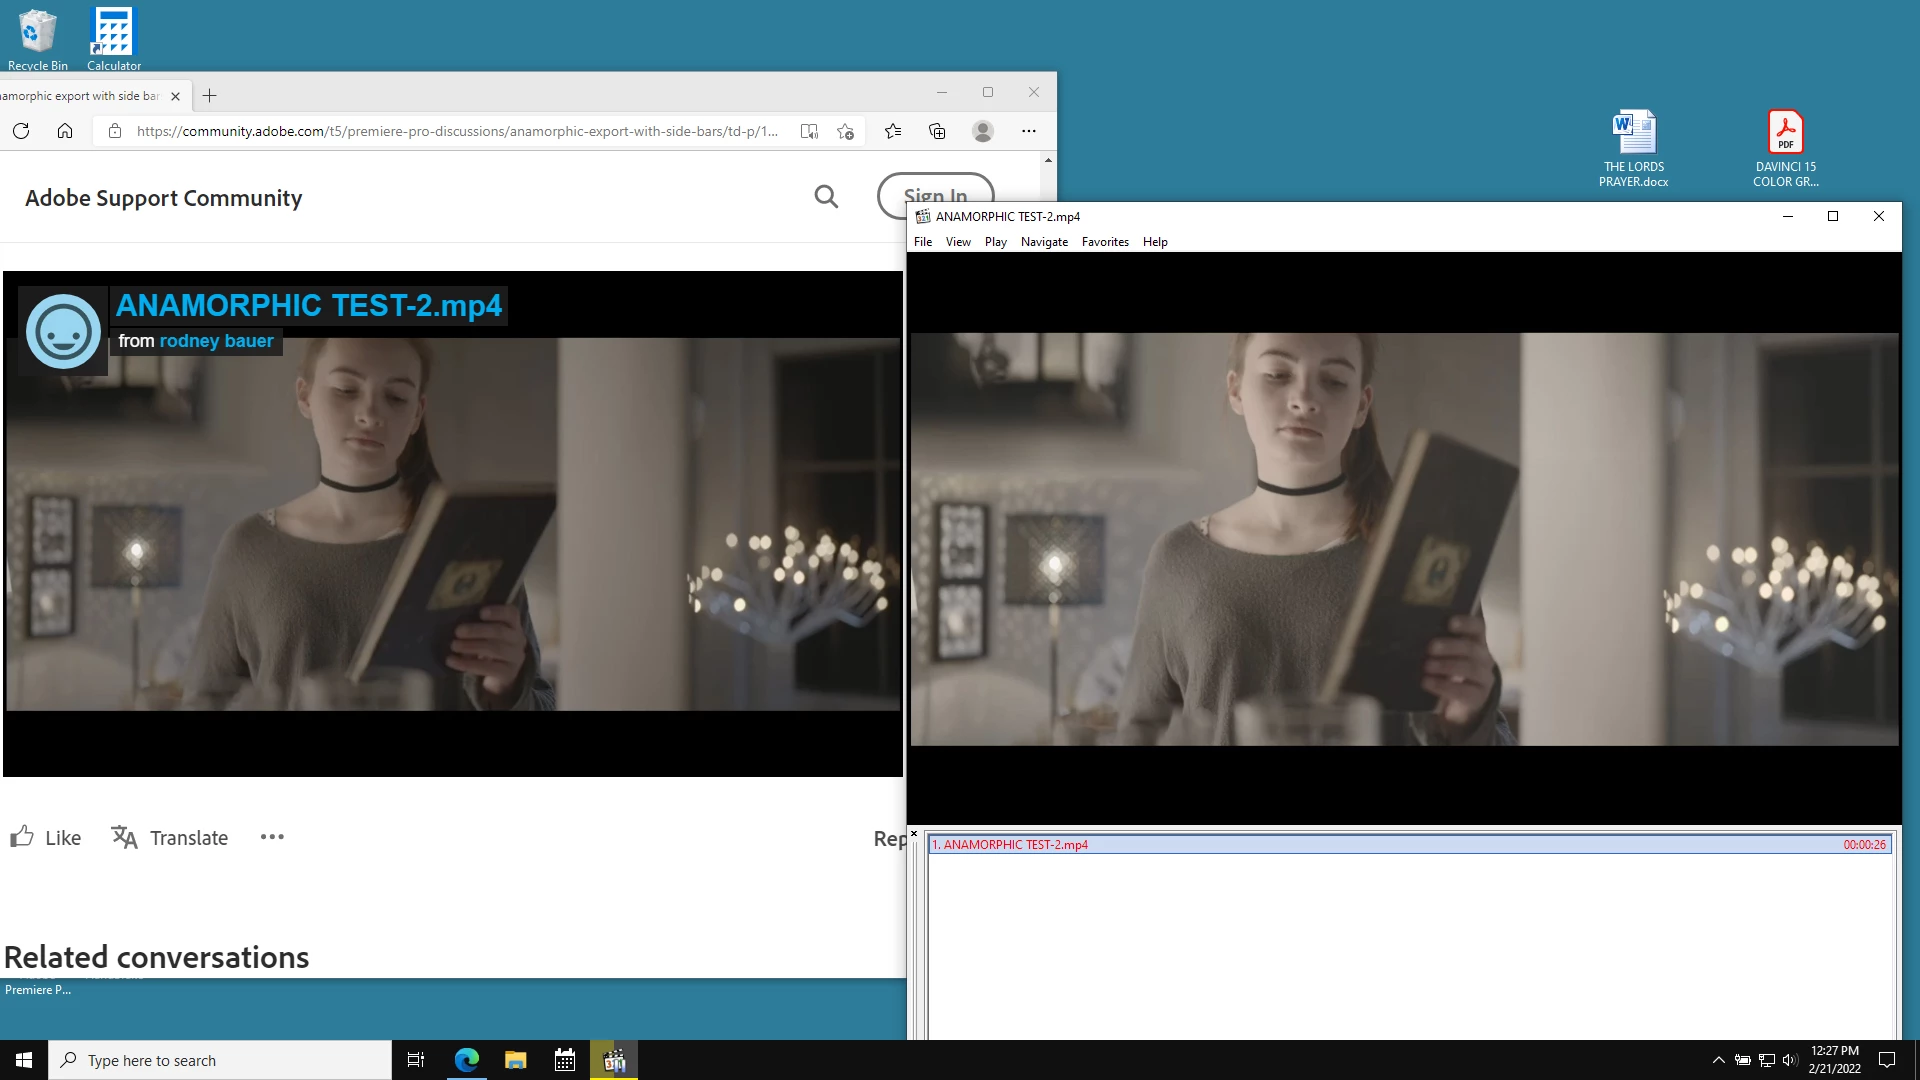Add page to favorites star icon
Screen dimensions: 1920x1080
846,131
